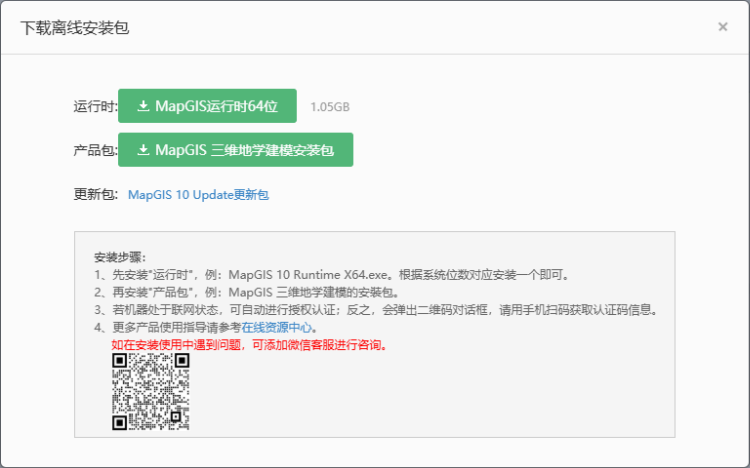Click the WeChat customer service QR code
The height and width of the screenshot is (468, 750).
pyautogui.click(x=150, y=392)
